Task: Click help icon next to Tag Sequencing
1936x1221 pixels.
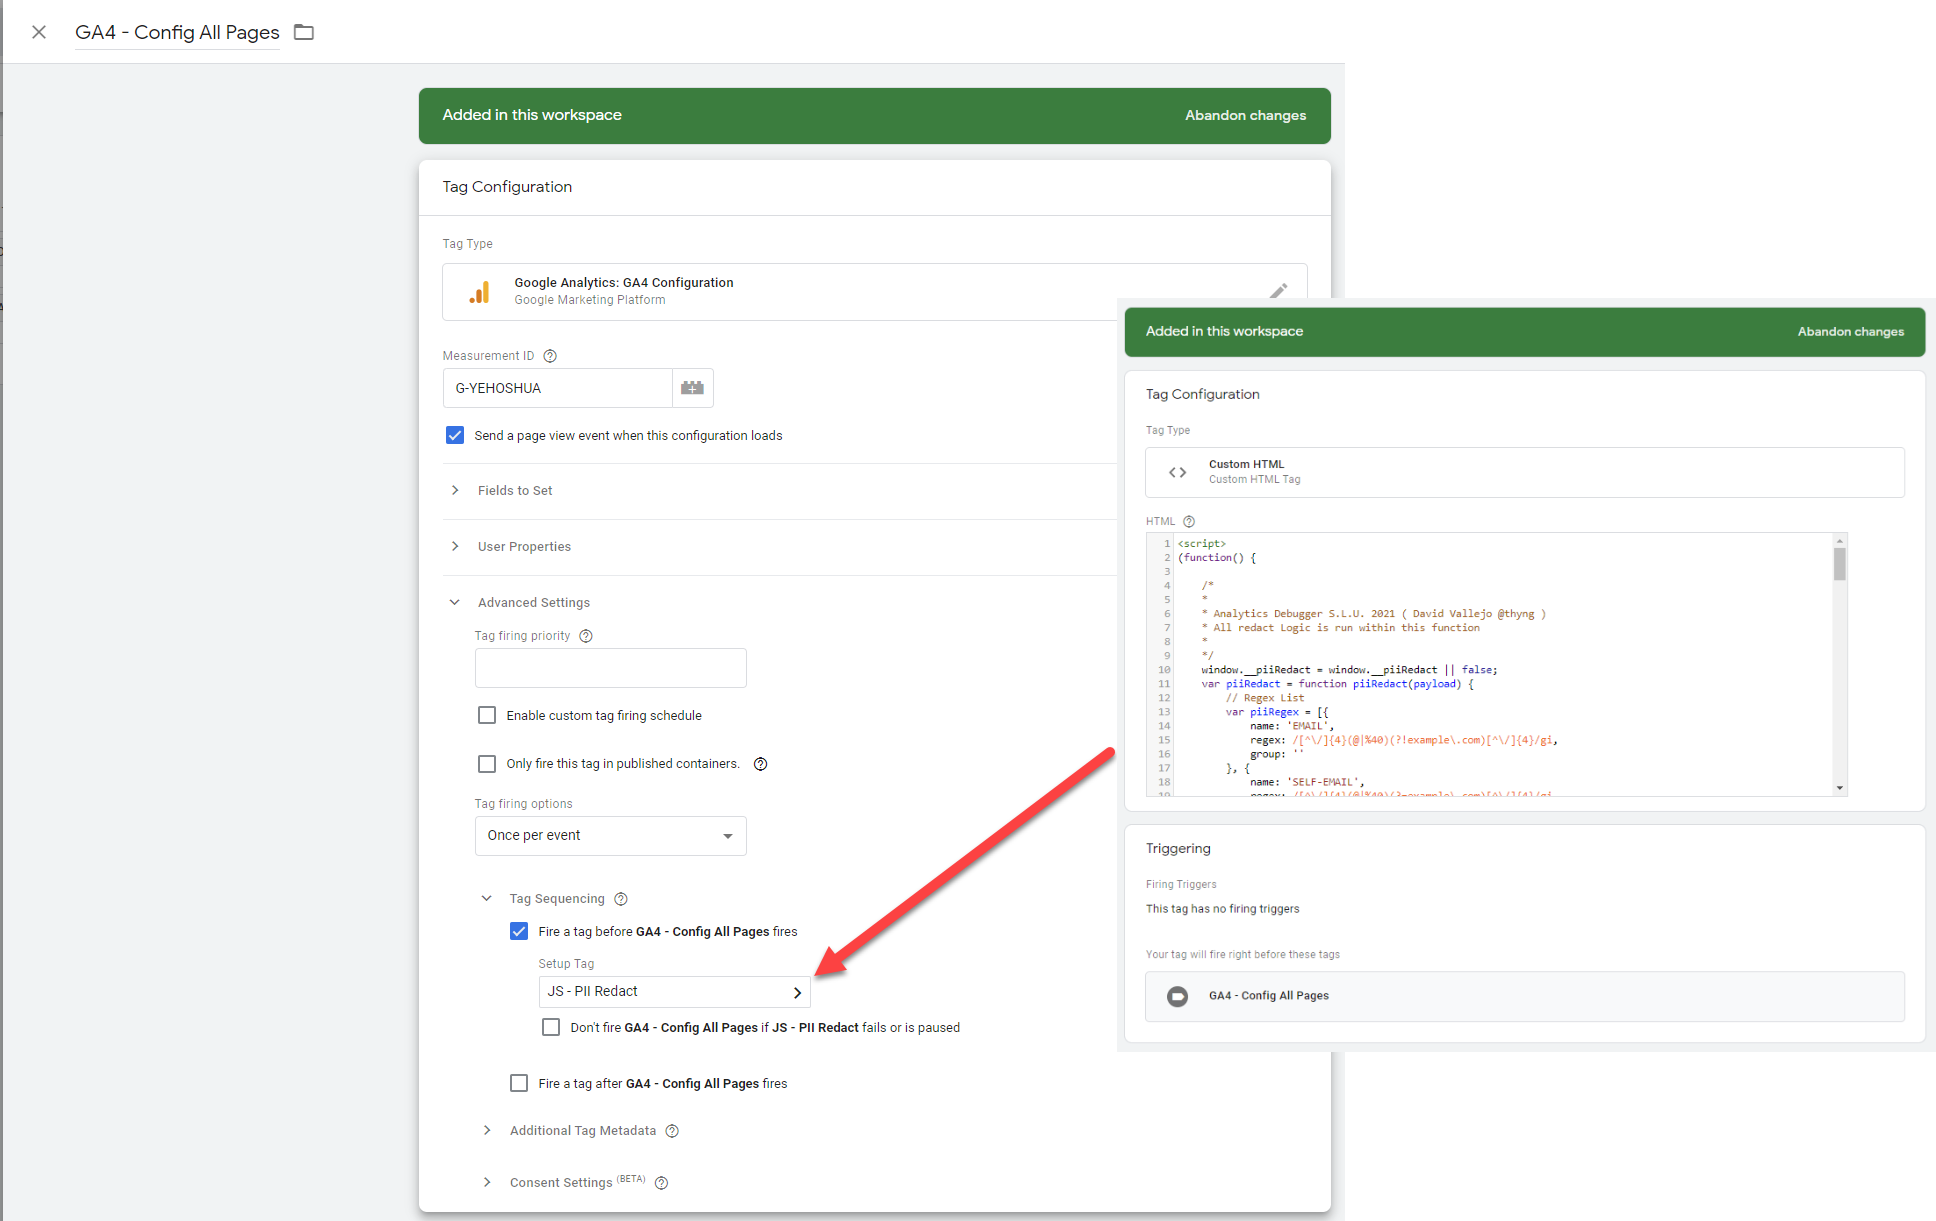Action: click(621, 899)
